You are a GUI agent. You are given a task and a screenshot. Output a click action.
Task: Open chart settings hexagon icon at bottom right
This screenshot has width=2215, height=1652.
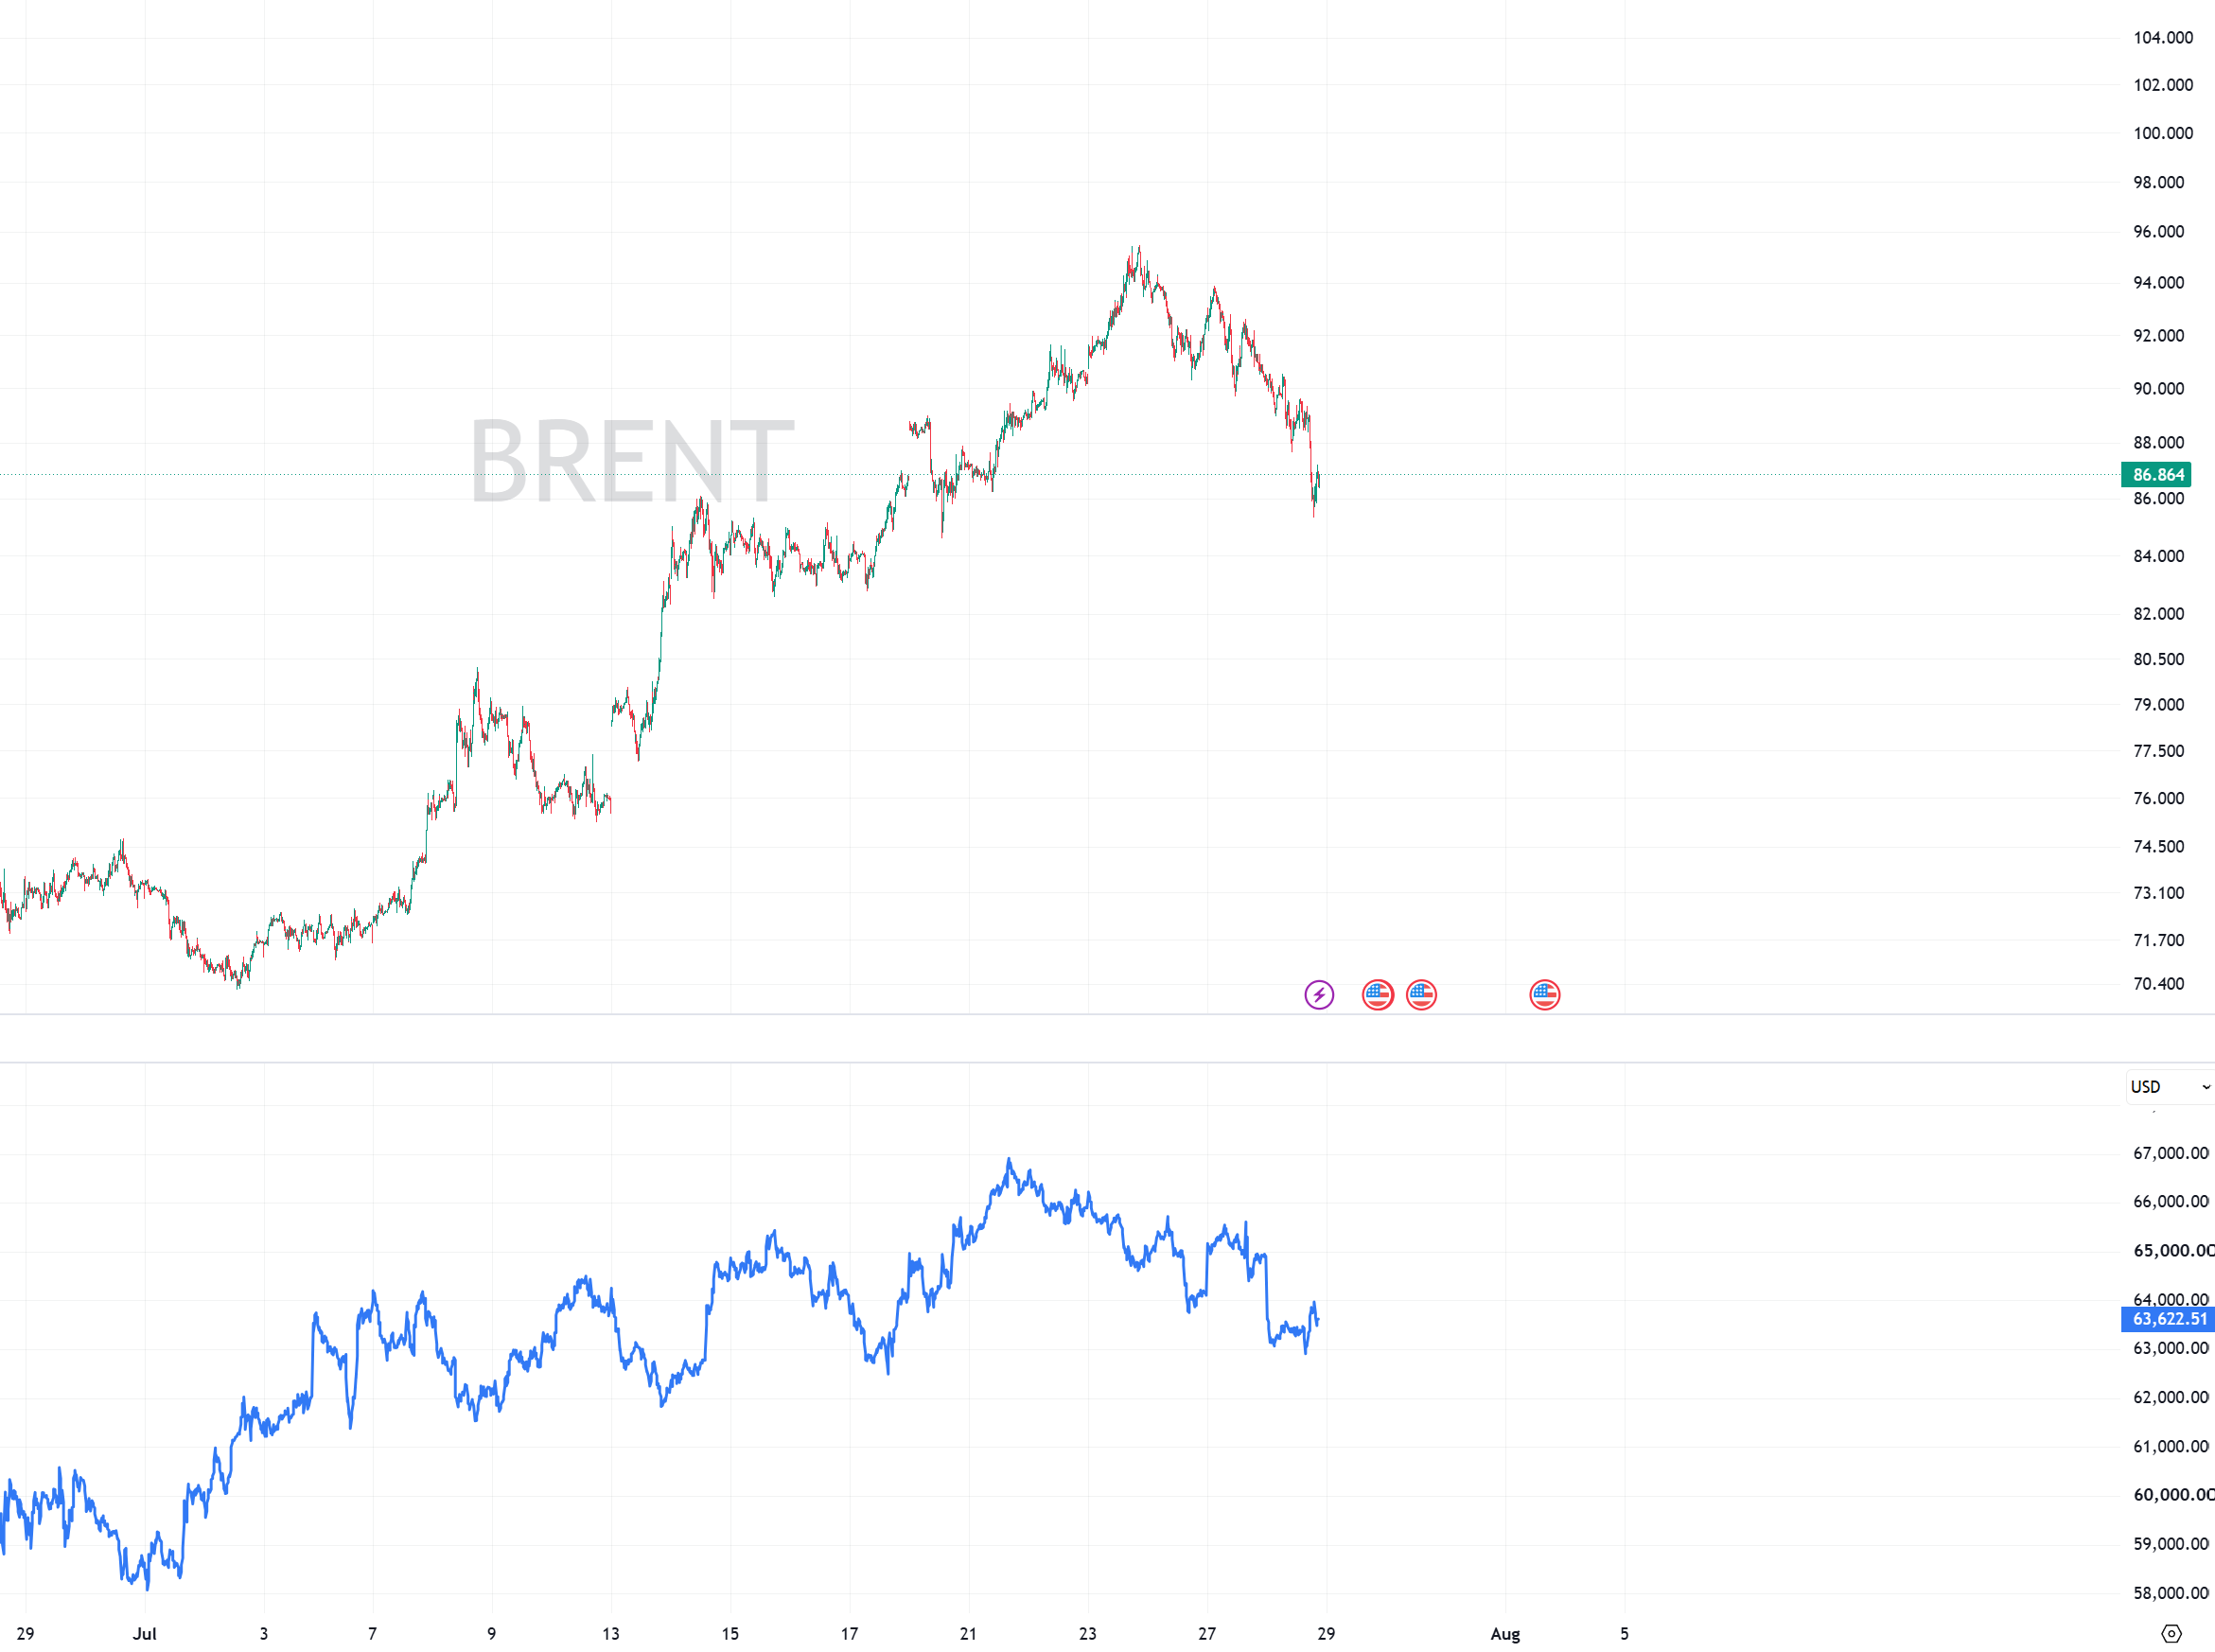pyautogui.click(x=2171, y=1634)
